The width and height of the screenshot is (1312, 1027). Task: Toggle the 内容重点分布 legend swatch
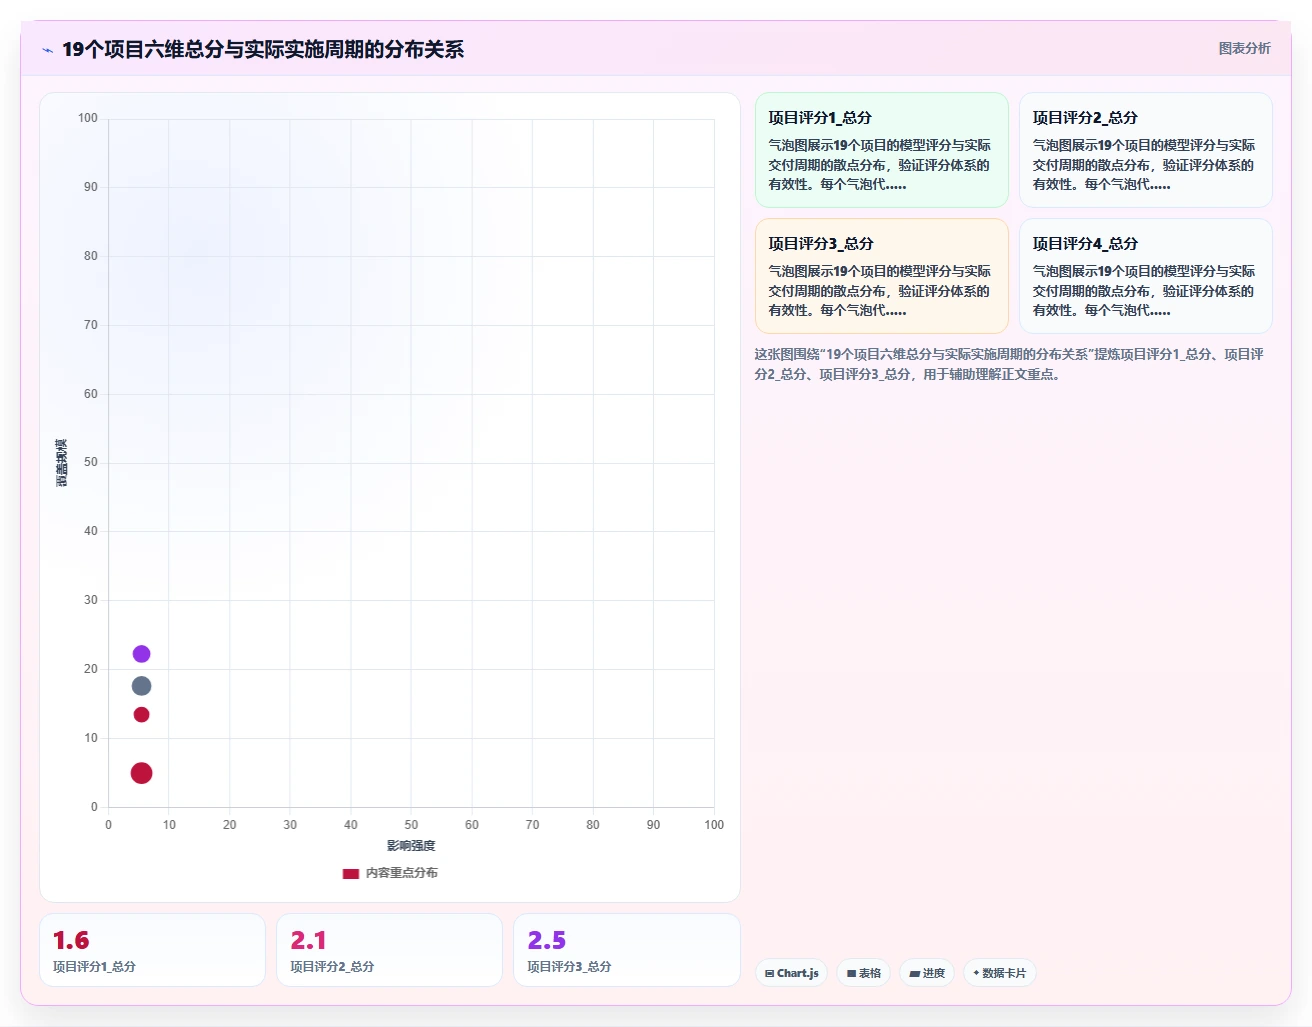351,874
